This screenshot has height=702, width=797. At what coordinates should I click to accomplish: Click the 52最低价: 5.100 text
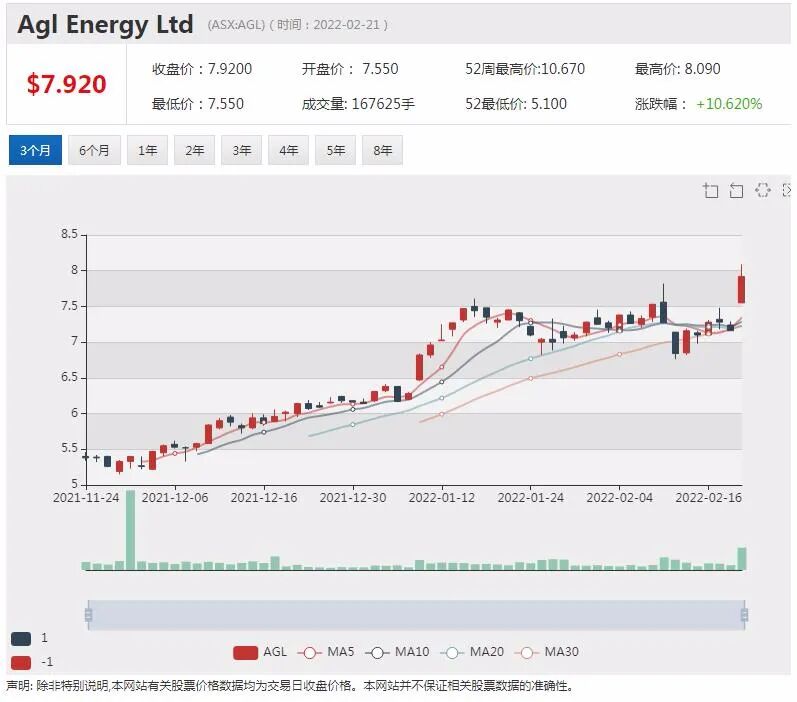point(516,104)
